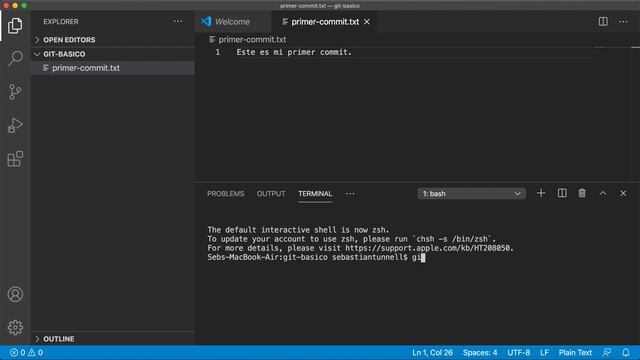Open the Manage gear icon
The width and height of the screenshot is (640, 360).
pos(15,327)
